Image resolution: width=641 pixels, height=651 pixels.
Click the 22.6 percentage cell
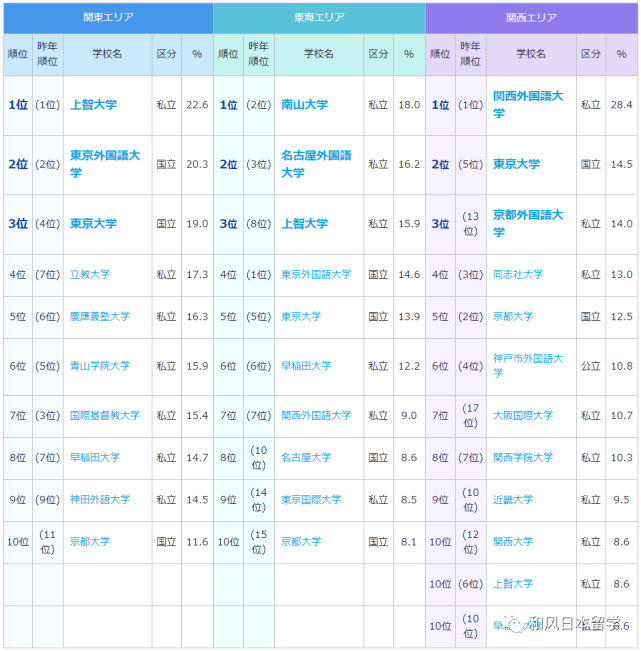coord(197,105)
